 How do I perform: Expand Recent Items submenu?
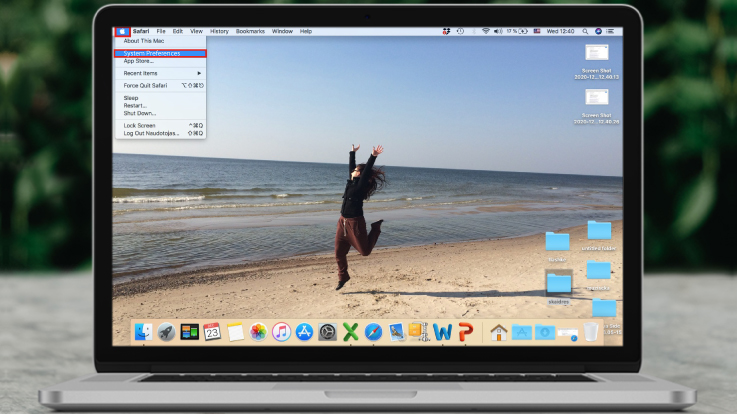(160, 73)
